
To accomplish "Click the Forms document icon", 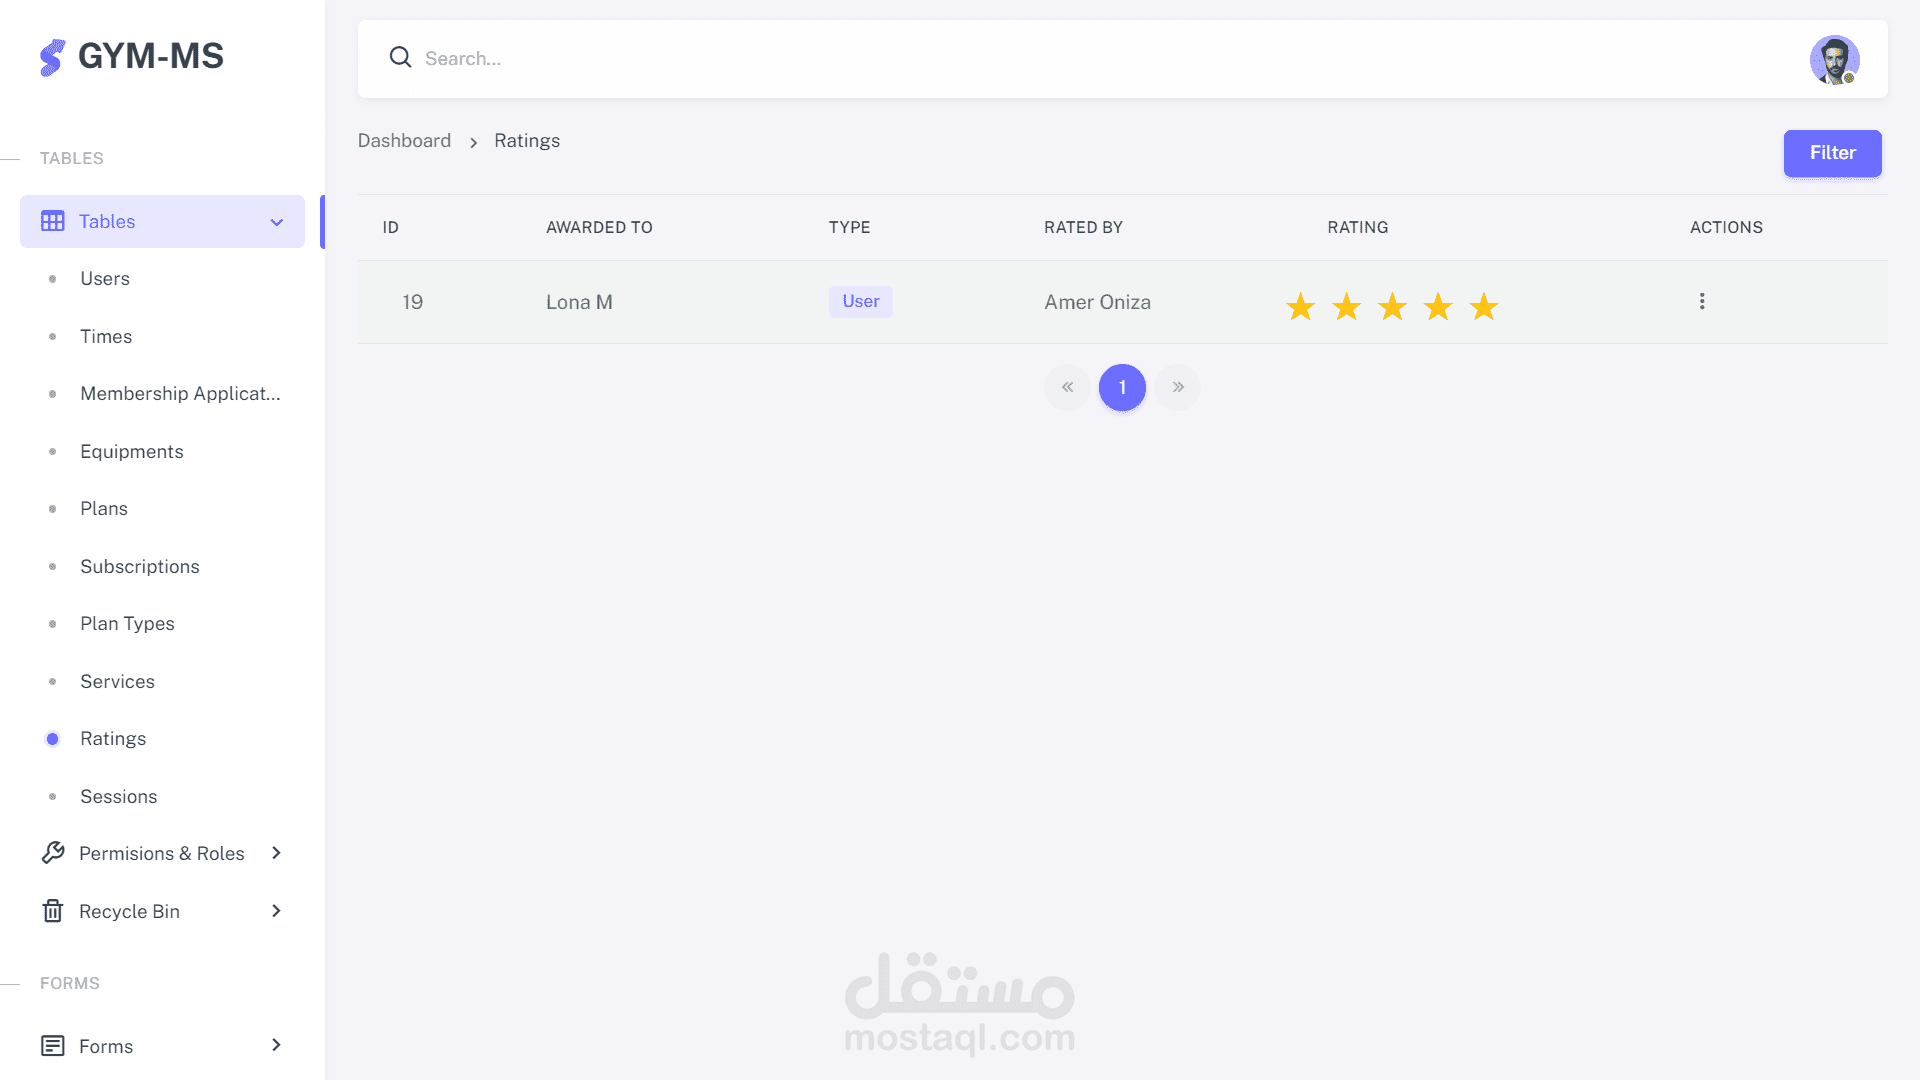I will [53, 1046].
